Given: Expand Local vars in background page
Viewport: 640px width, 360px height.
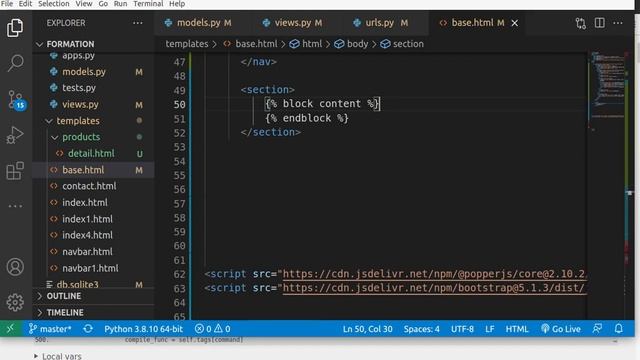Looking at the screenshot, I should (x=58, y=356).
